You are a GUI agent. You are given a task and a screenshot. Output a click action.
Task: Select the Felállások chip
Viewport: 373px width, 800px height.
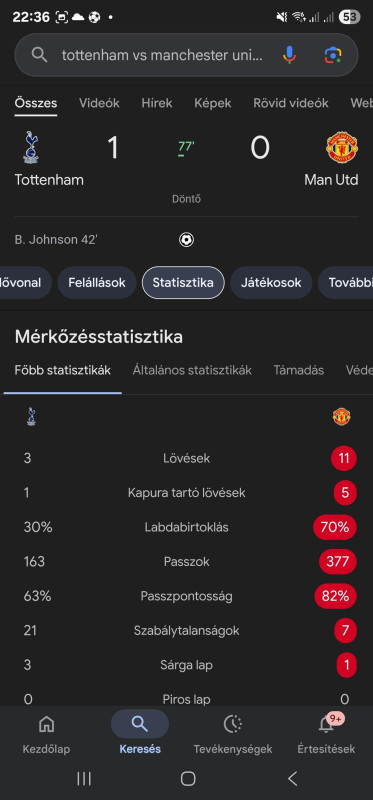97,283
